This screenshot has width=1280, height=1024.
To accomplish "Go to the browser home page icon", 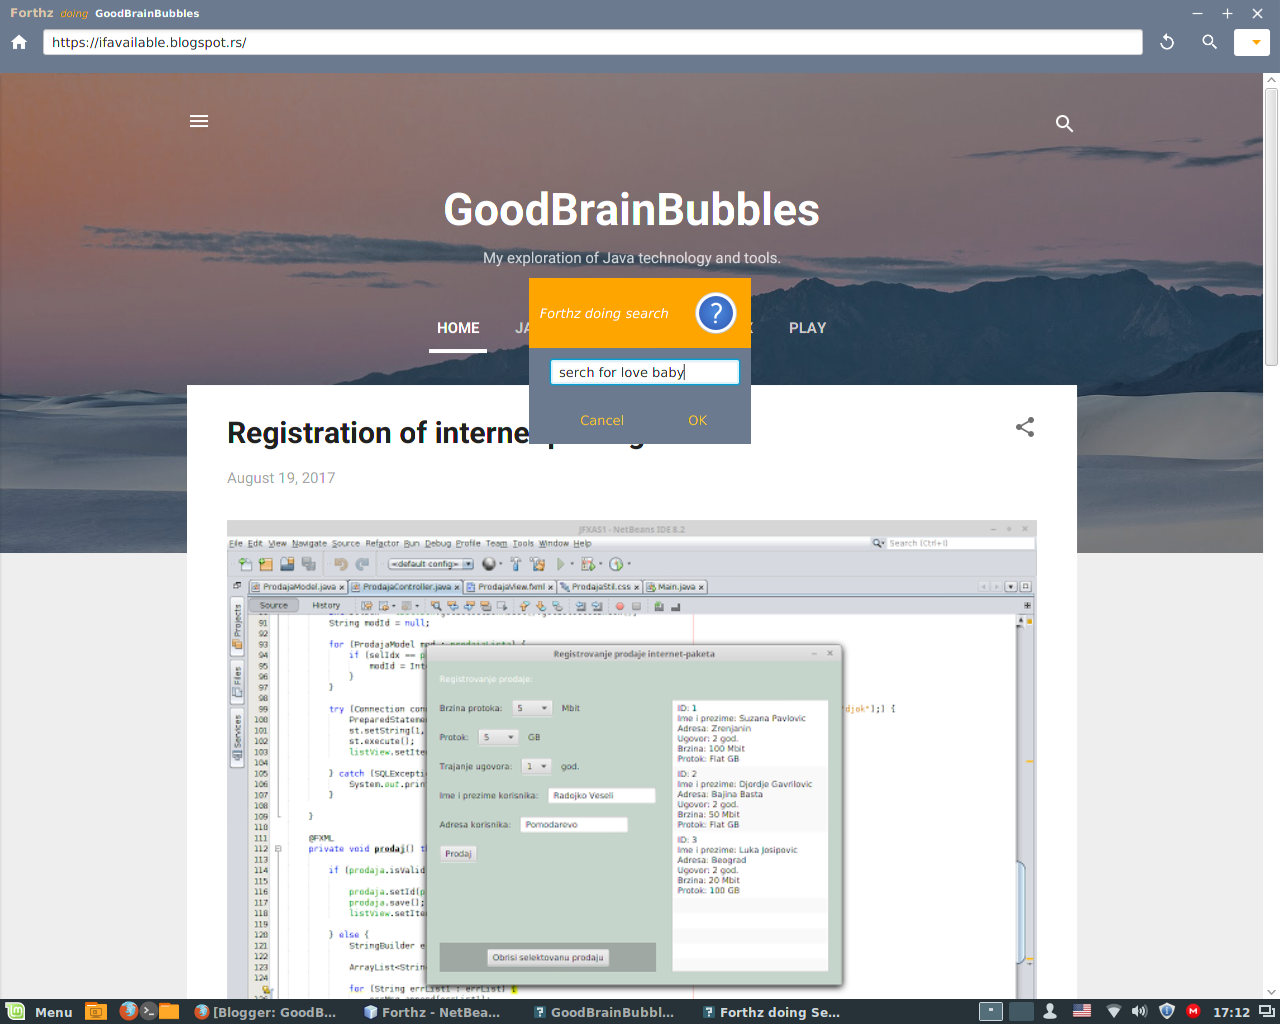I will click(x=19, y=42).
